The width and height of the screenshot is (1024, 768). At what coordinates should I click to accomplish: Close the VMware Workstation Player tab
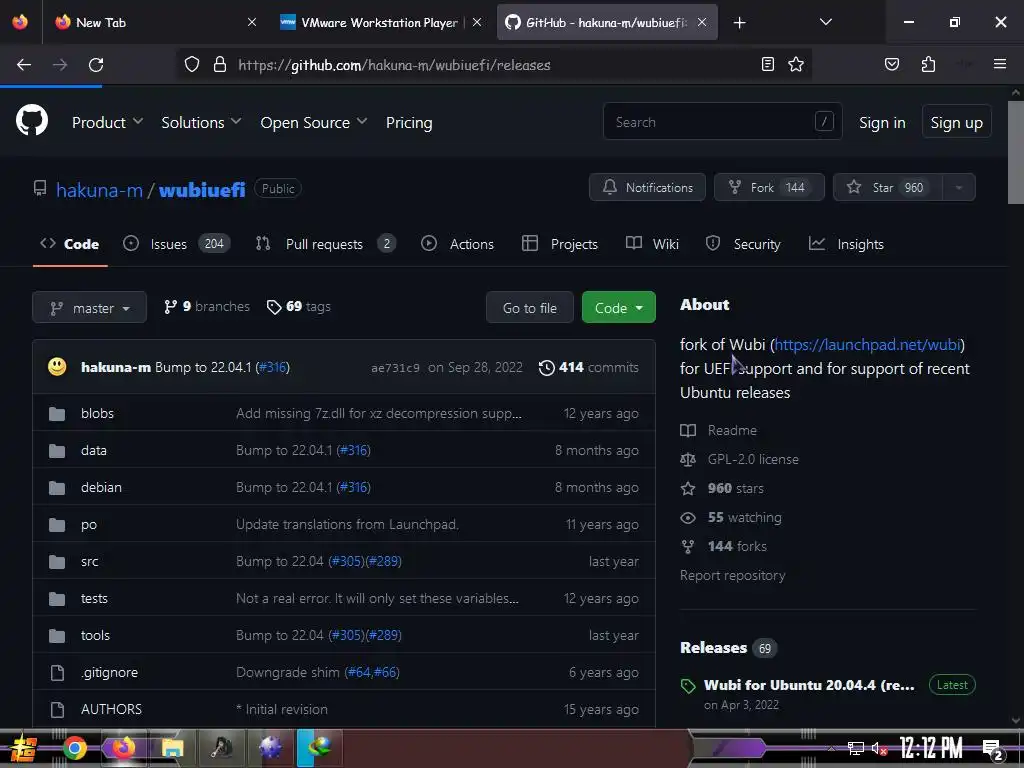pyautogui.click(x=477, y=22)
